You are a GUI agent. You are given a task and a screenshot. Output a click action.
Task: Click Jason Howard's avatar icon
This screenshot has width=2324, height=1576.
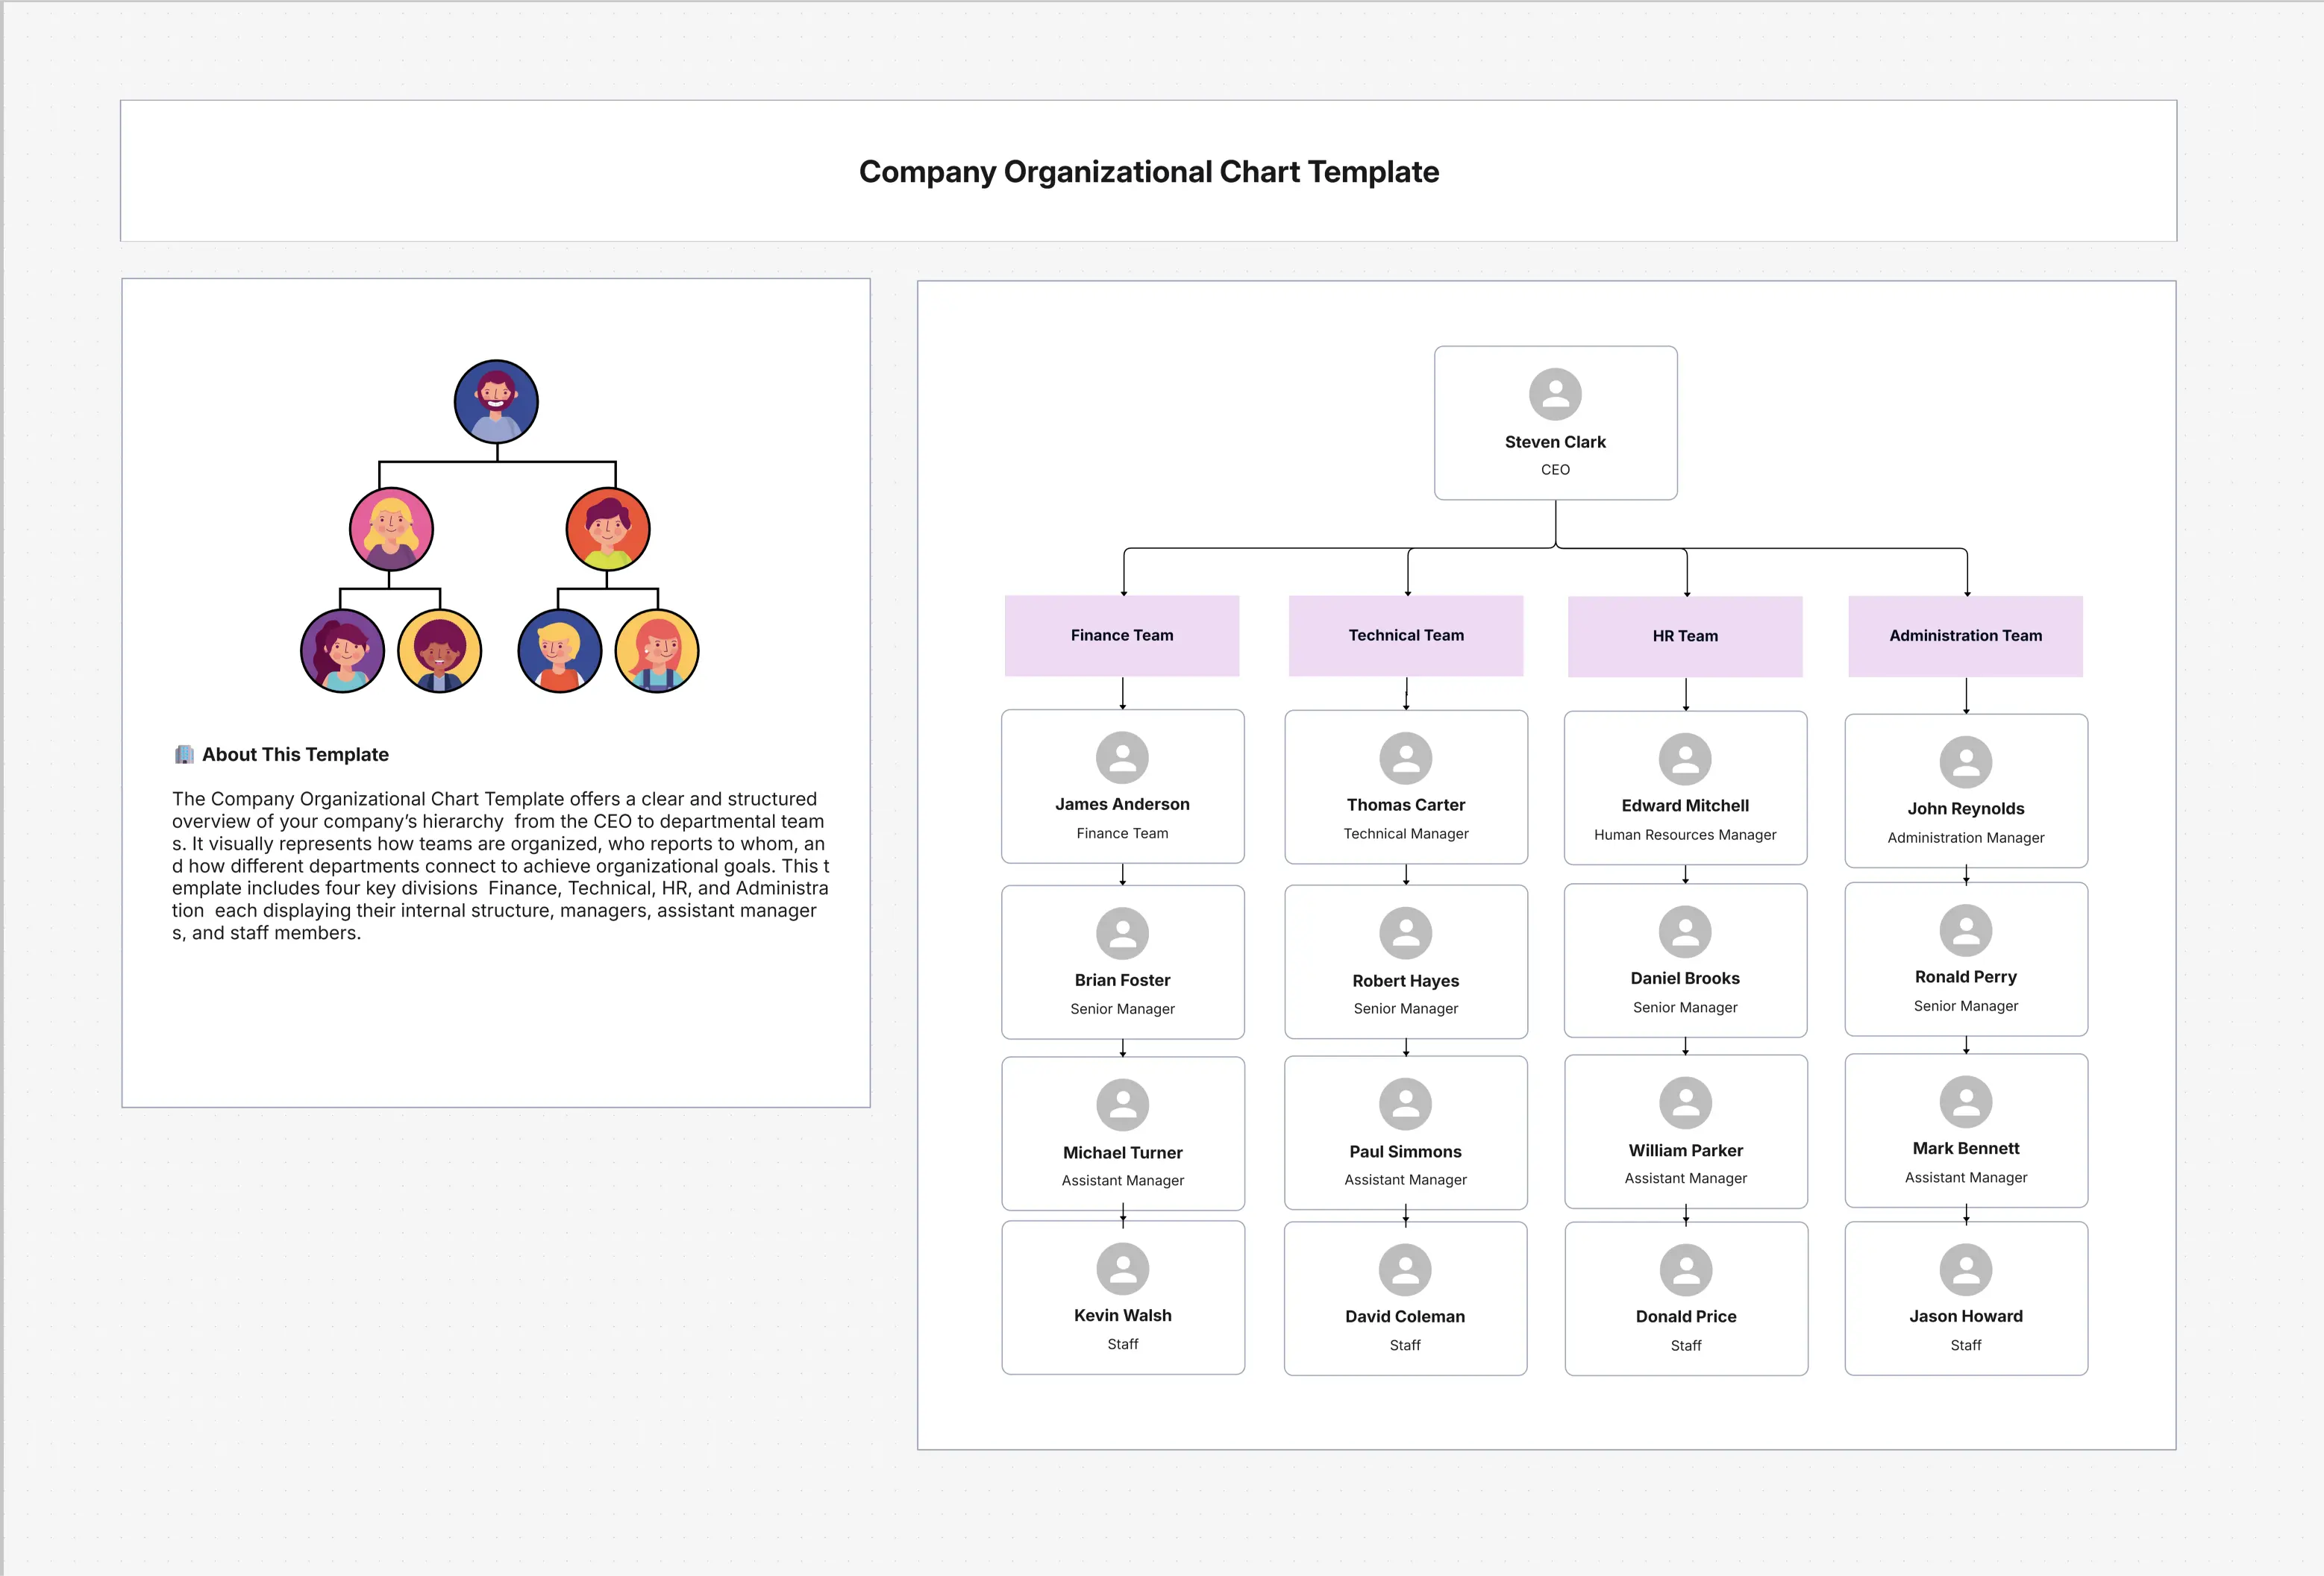(1965, 1268)
